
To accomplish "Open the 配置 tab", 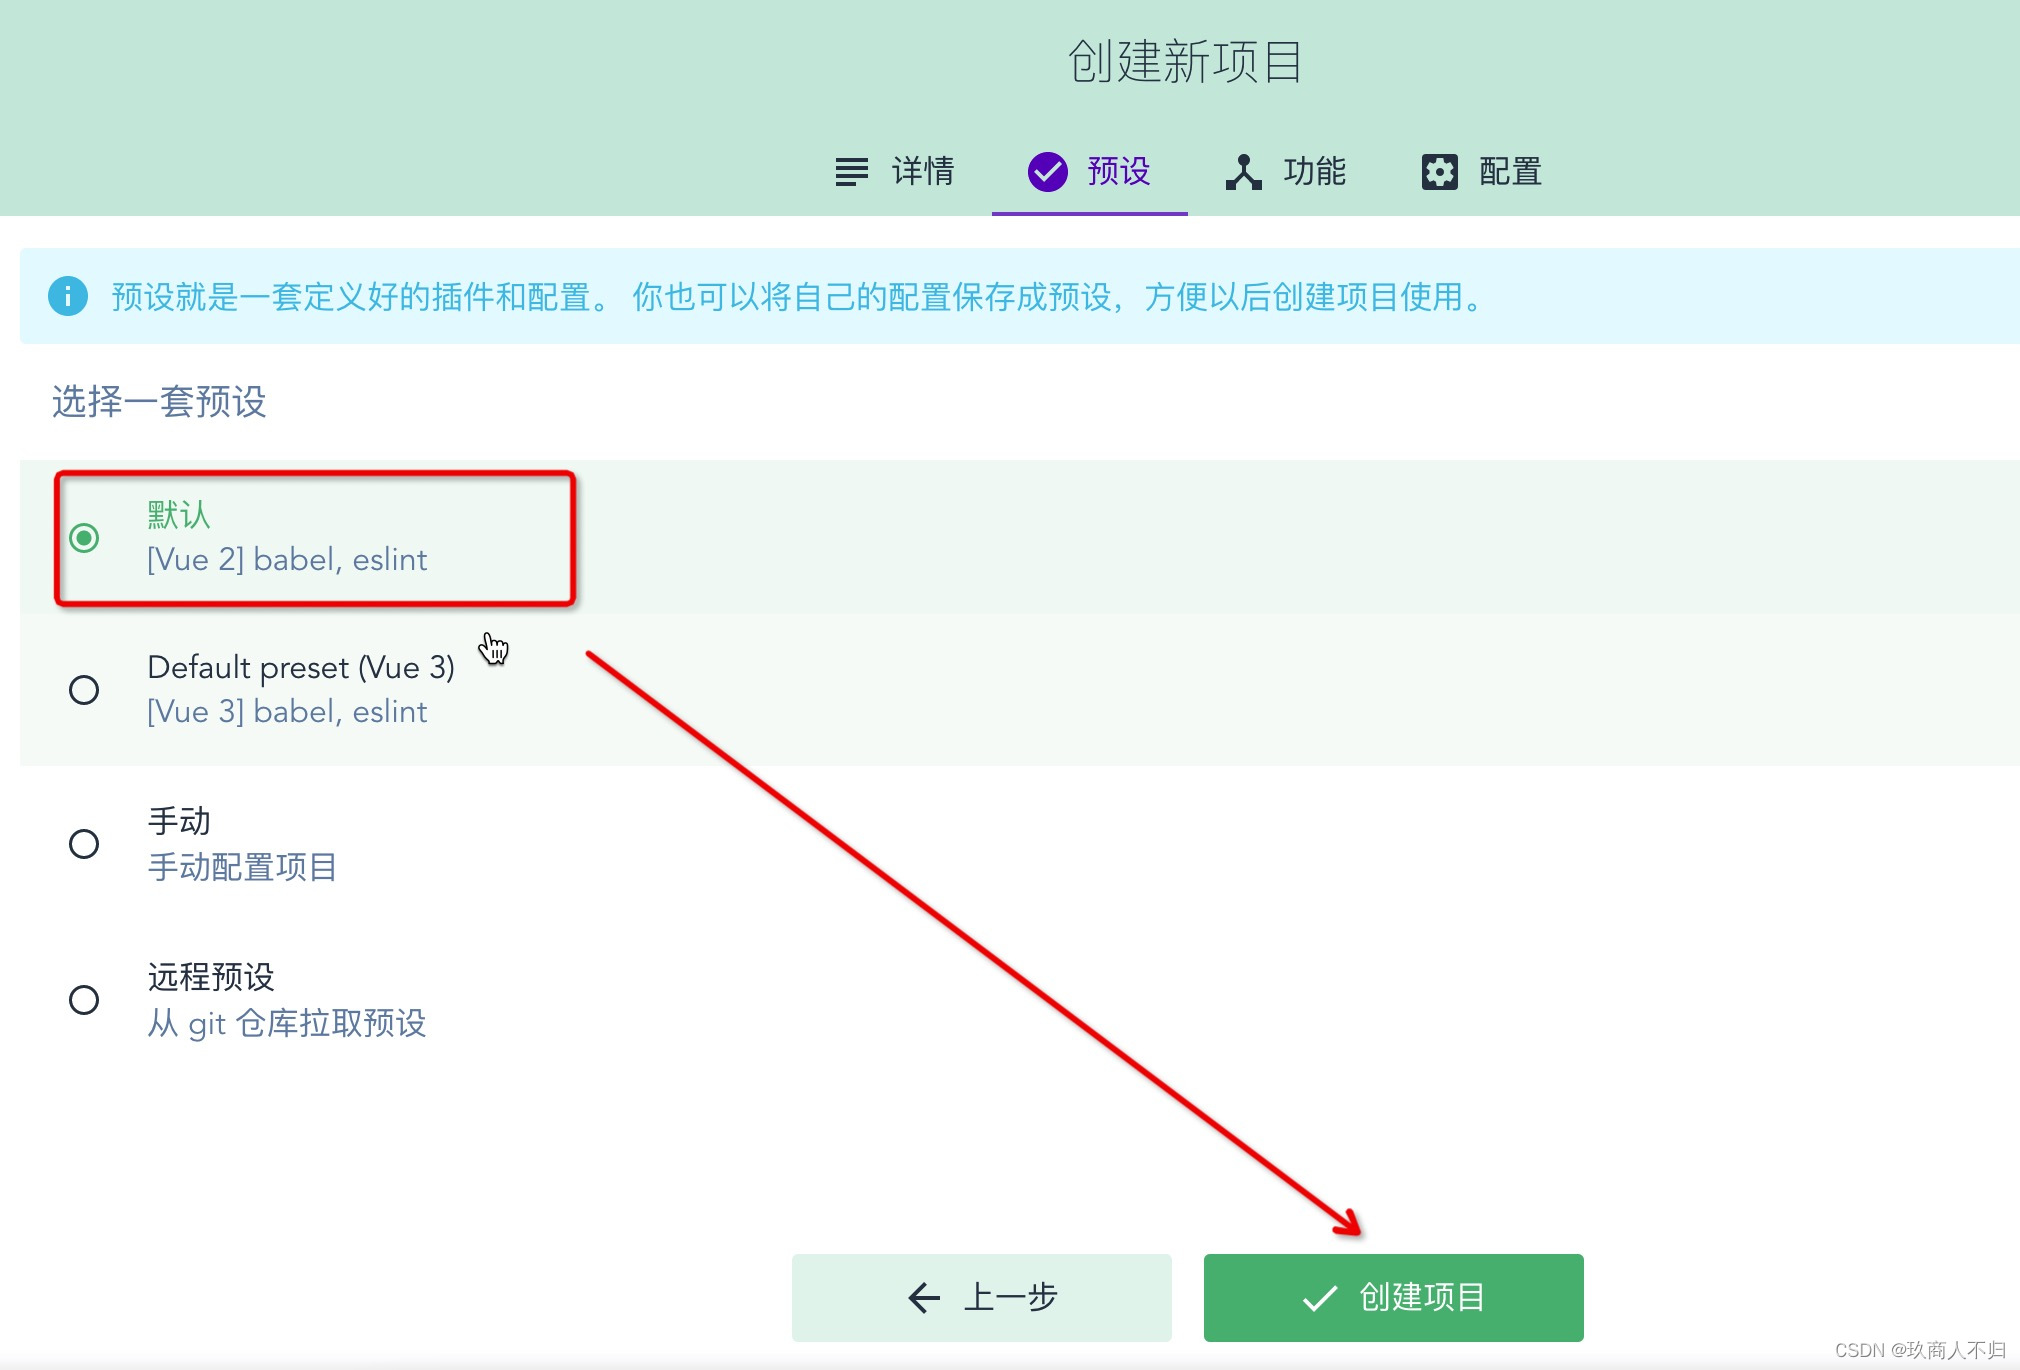I will 1510,172.
